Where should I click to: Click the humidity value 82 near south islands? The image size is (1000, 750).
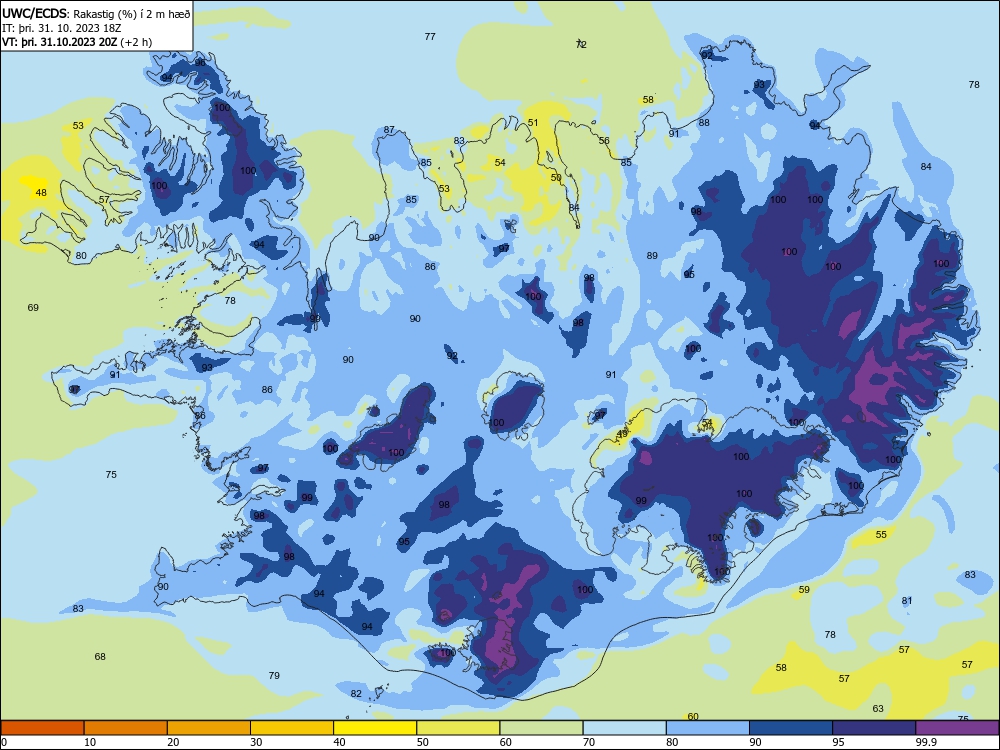356,694
